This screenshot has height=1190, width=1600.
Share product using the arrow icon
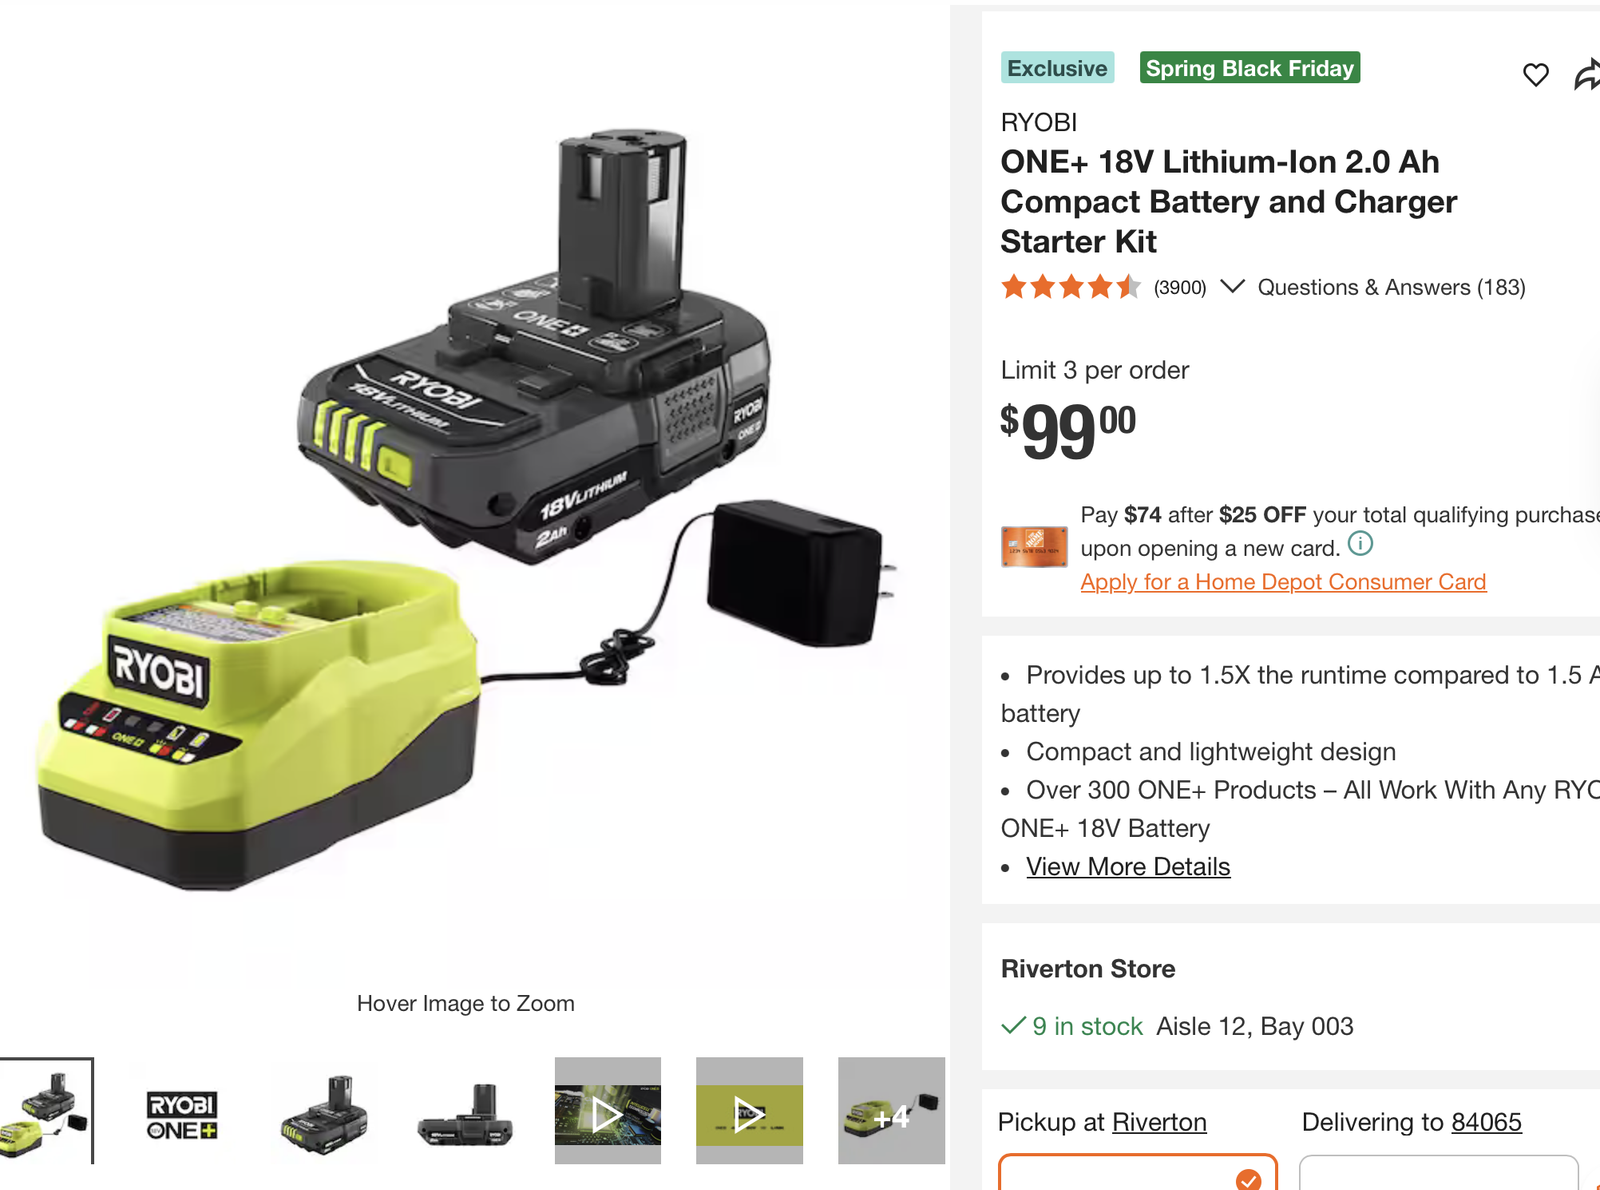(x=1587, y=74)
